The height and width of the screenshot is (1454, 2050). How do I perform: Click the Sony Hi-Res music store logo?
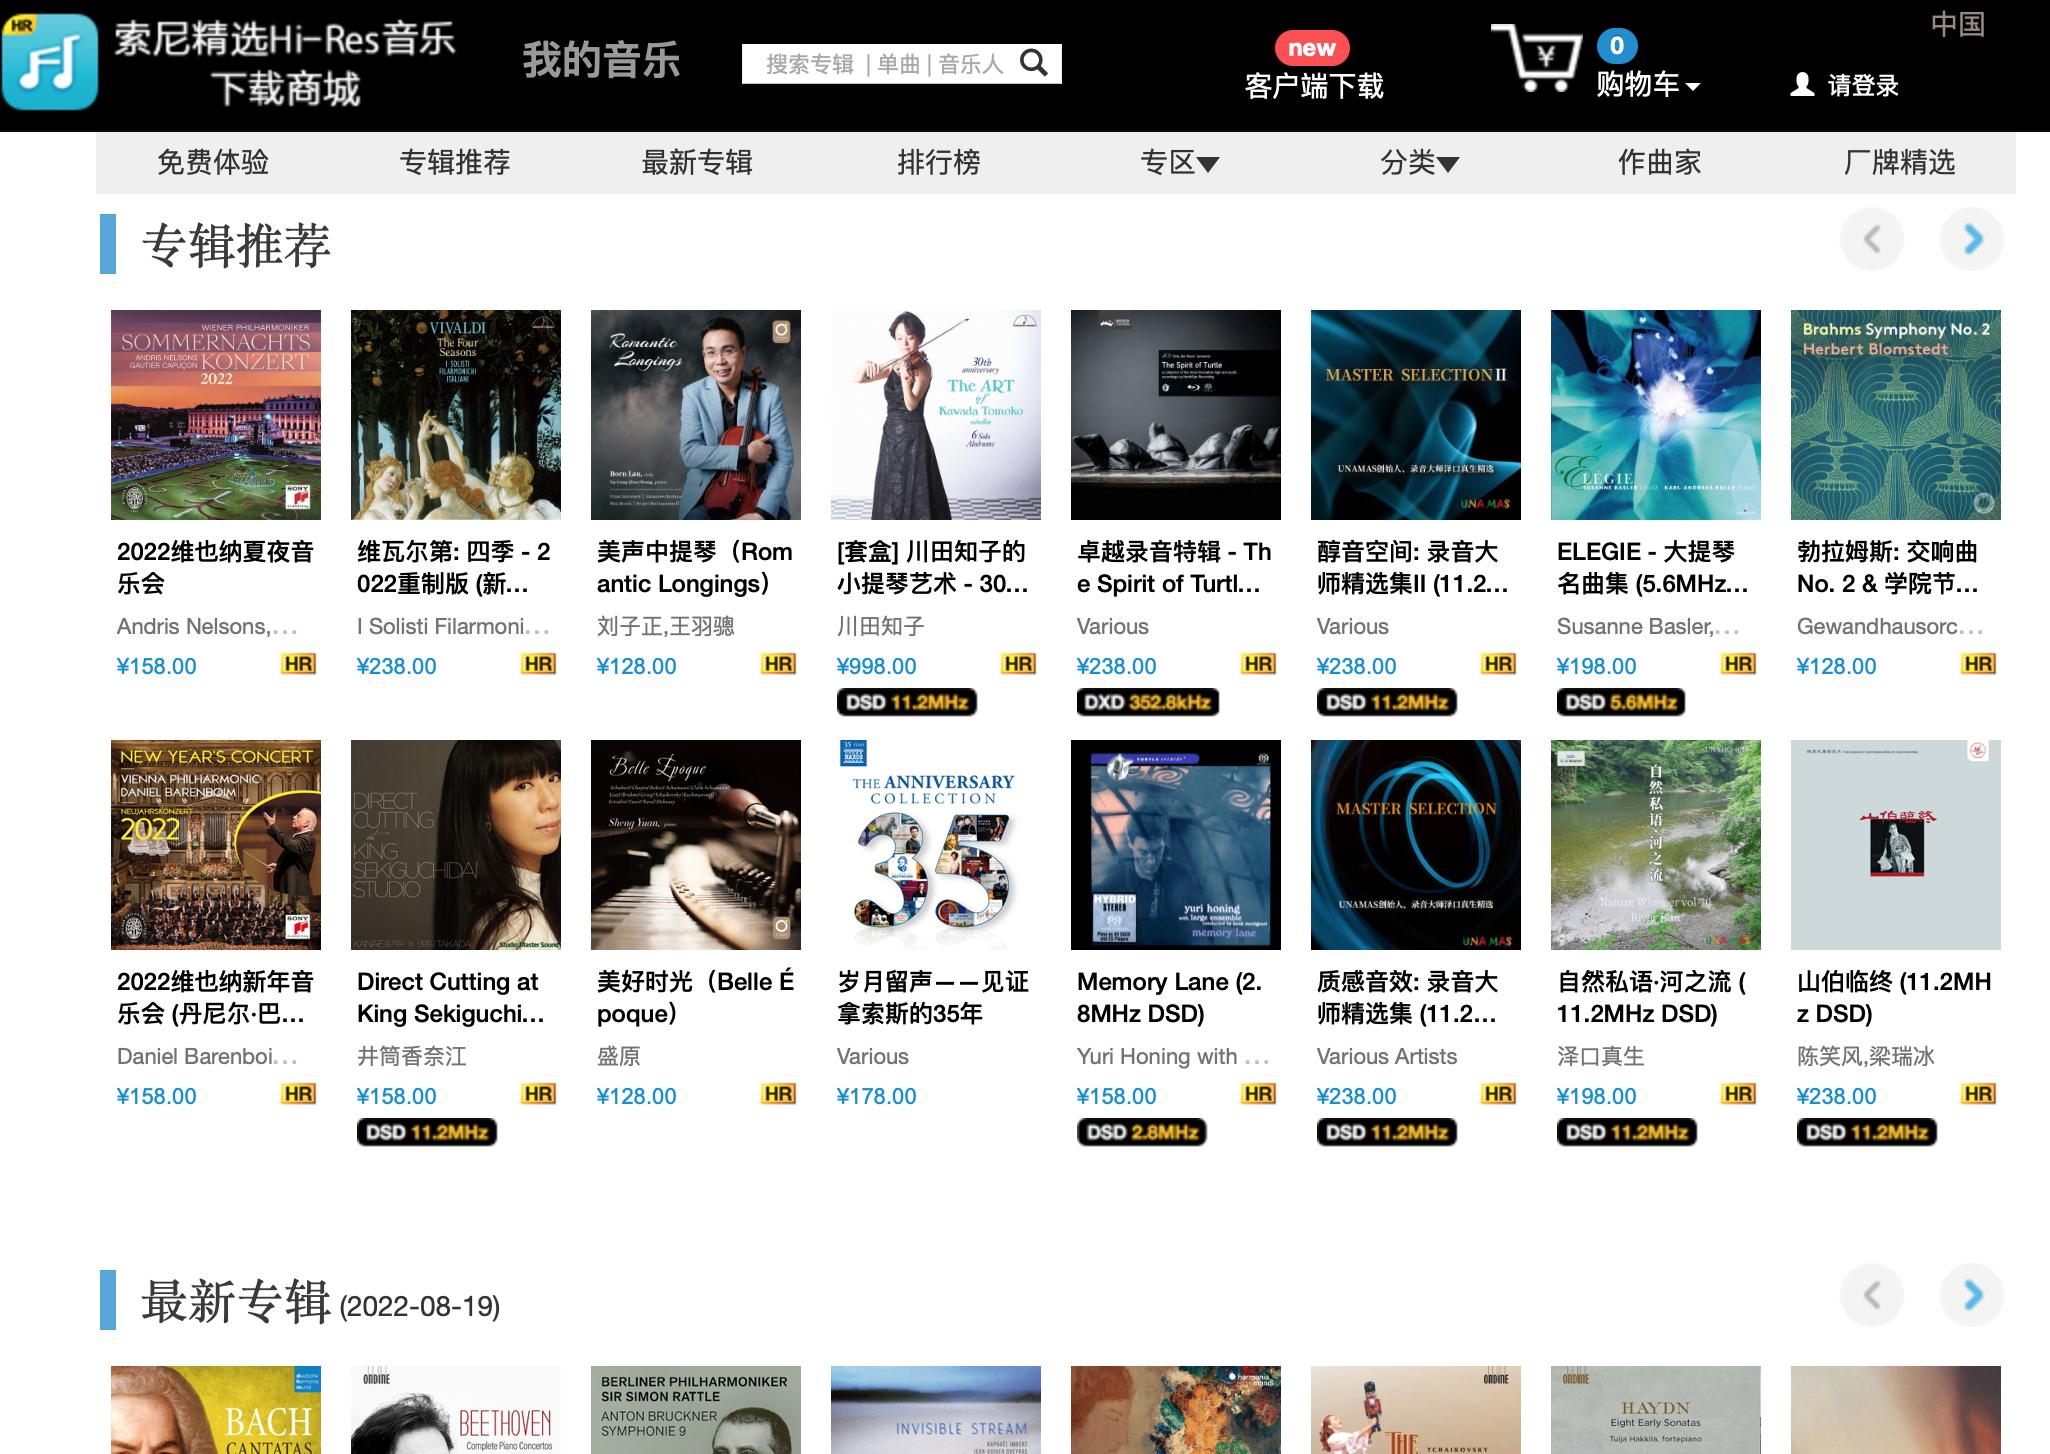[x=50, y=62]
